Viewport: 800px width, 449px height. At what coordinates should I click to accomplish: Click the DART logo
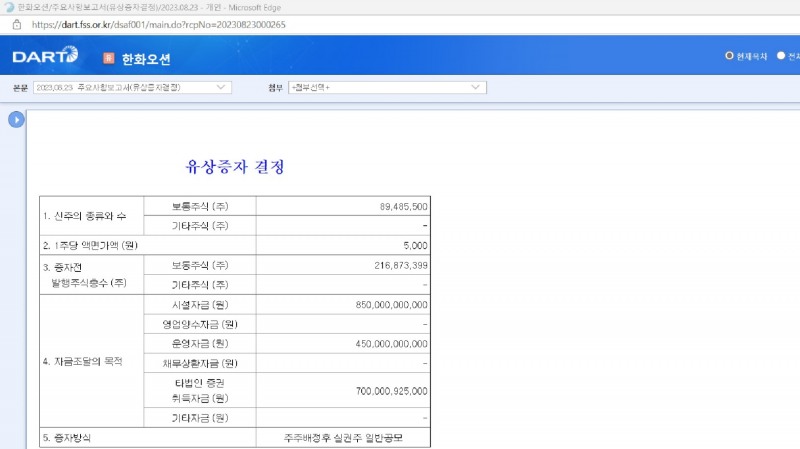pyautogui.click(x=45, y=55)
